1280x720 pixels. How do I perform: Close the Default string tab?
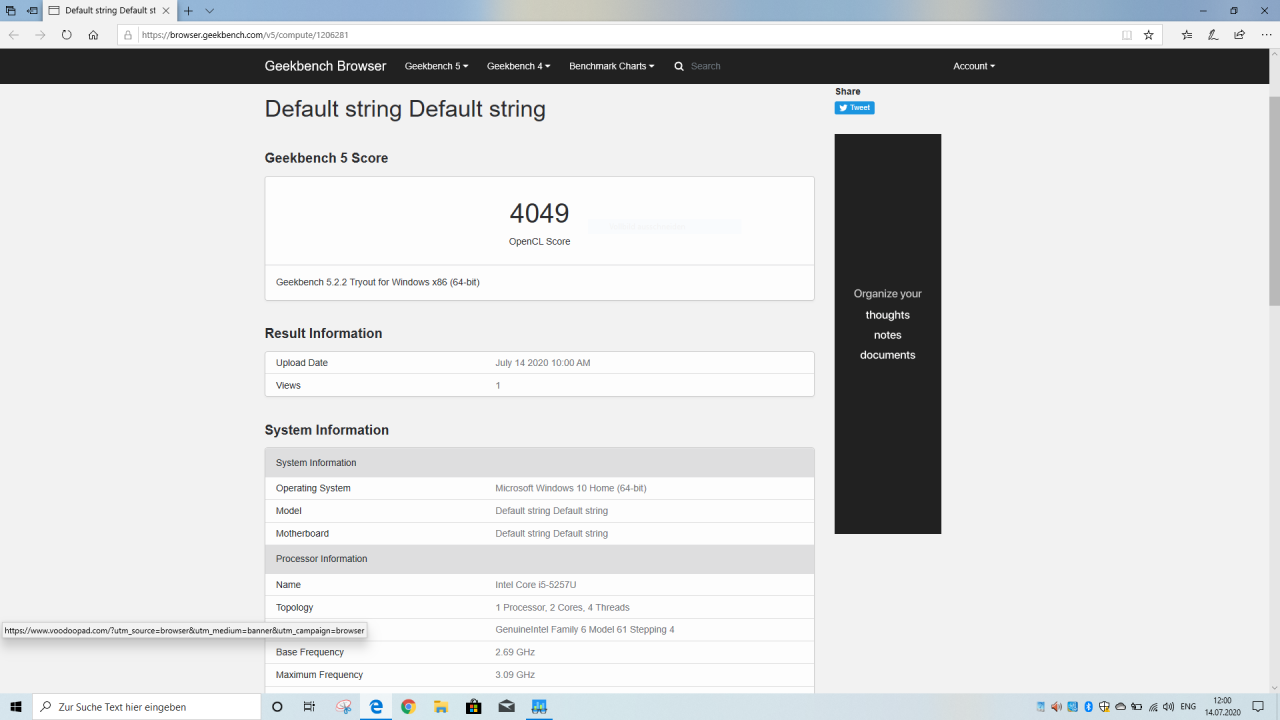coord(167,10)
